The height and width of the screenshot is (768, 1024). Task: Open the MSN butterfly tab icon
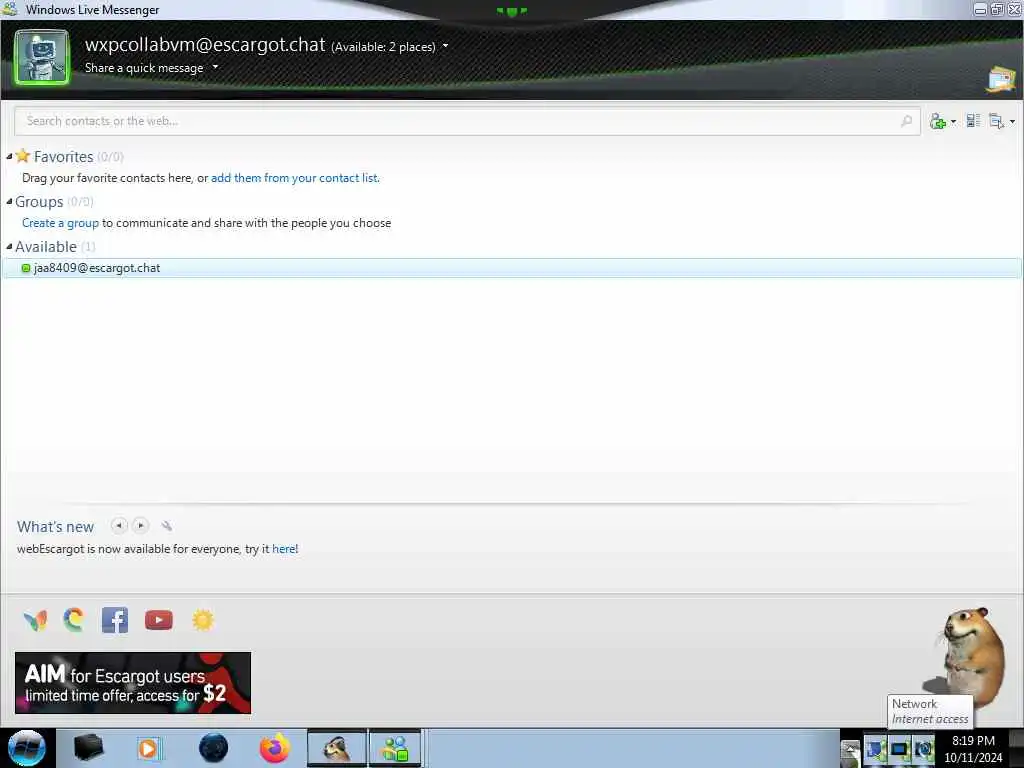pos(35,620)
